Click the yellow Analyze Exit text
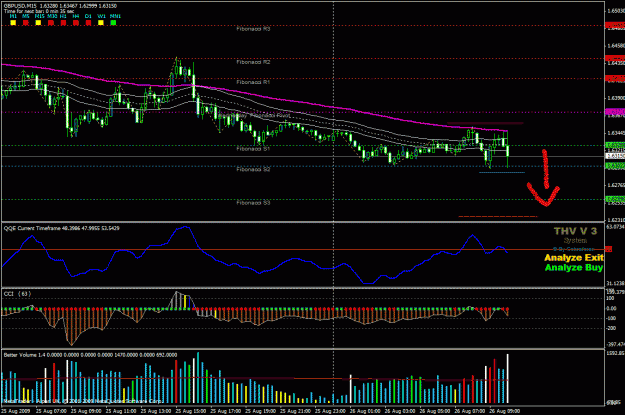This screenshot has width=625, height=415. 574,258
